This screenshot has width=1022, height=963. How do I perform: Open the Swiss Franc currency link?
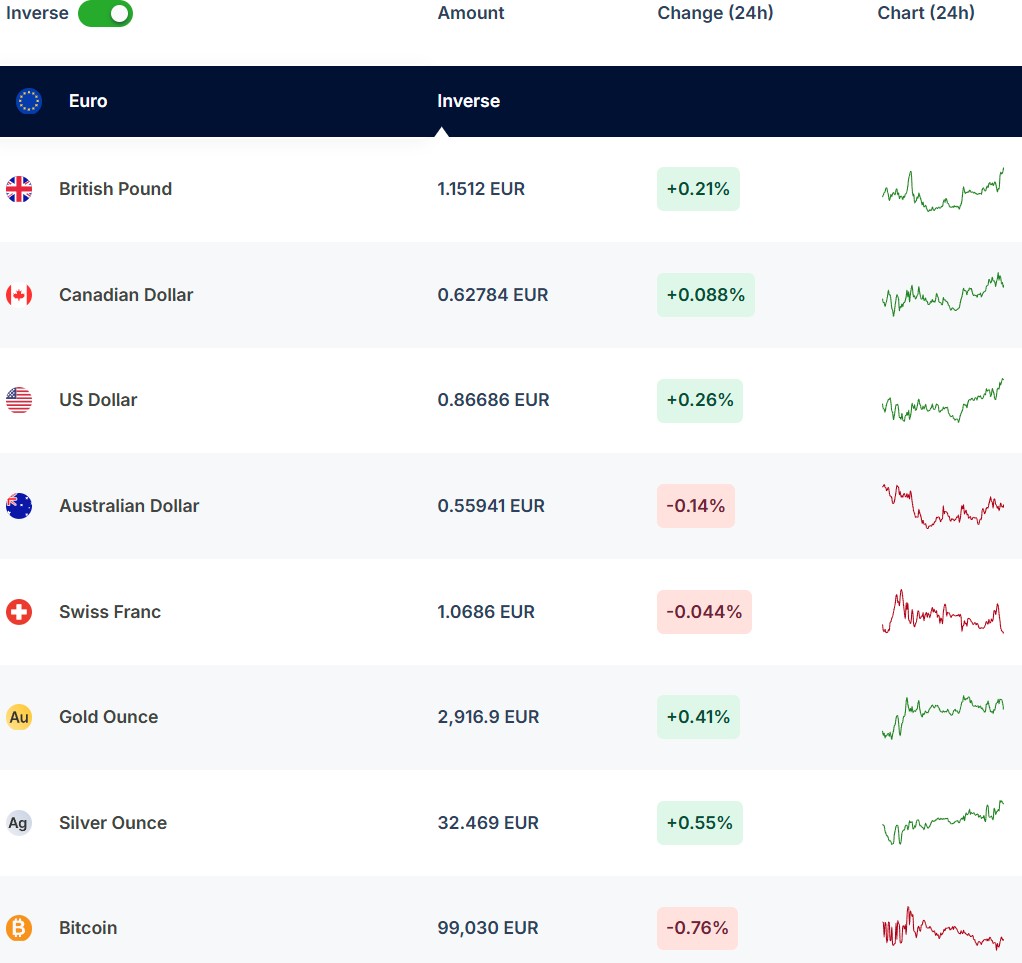coord(109,612)
